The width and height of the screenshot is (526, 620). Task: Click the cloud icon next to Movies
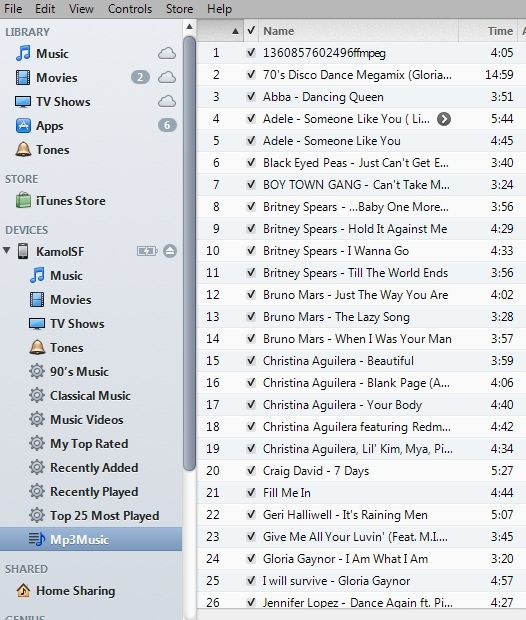[167, 77]
